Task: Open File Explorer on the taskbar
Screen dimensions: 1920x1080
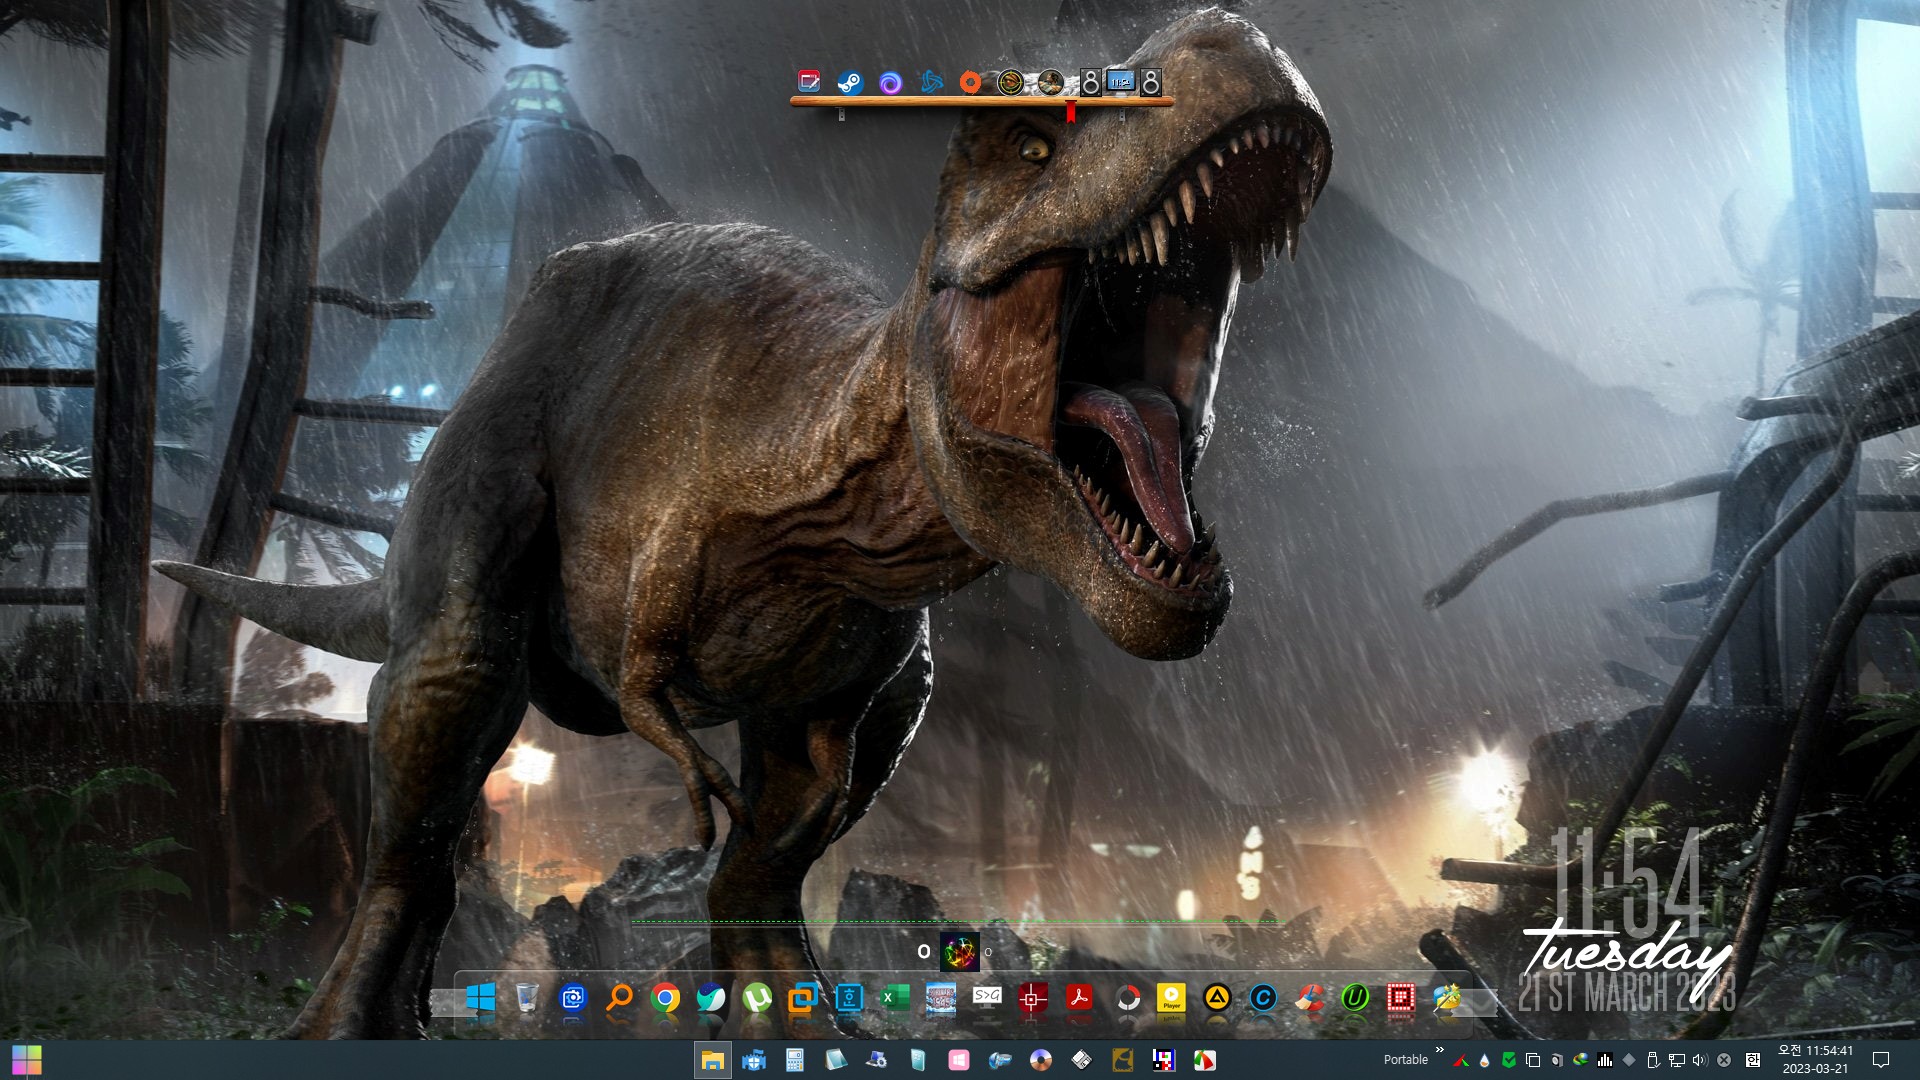Action: pos(713,1060)
